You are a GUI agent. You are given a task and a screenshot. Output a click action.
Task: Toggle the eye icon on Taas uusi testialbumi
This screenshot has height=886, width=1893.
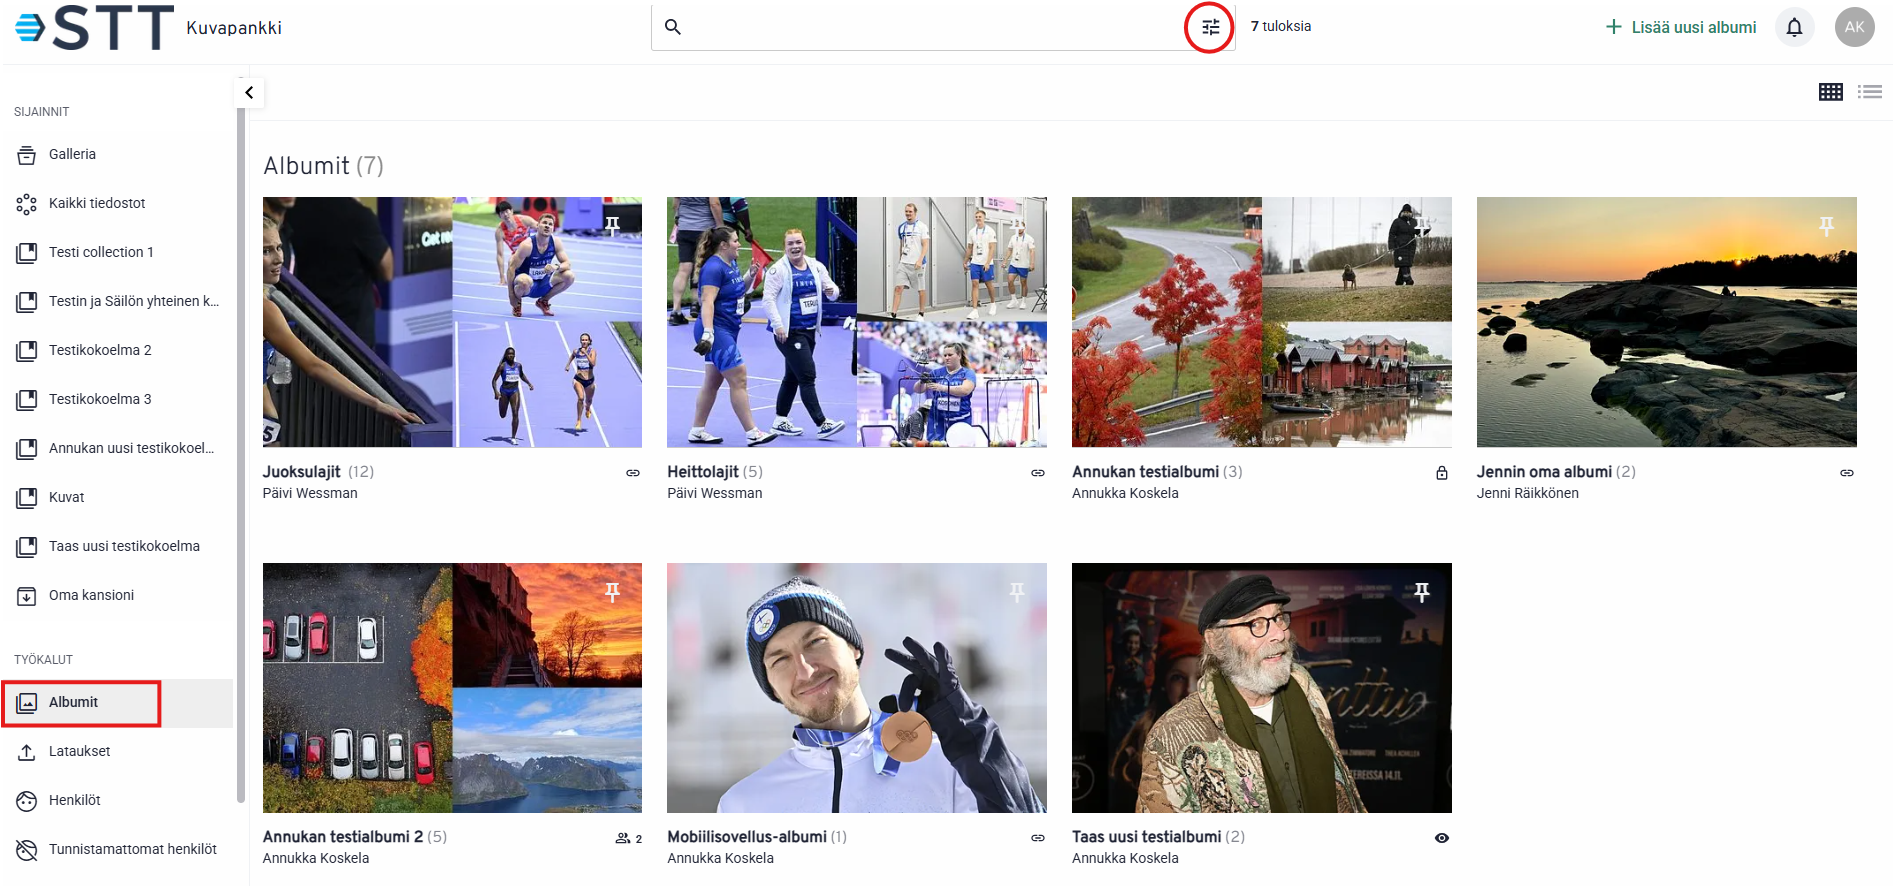pos(1442,838)
